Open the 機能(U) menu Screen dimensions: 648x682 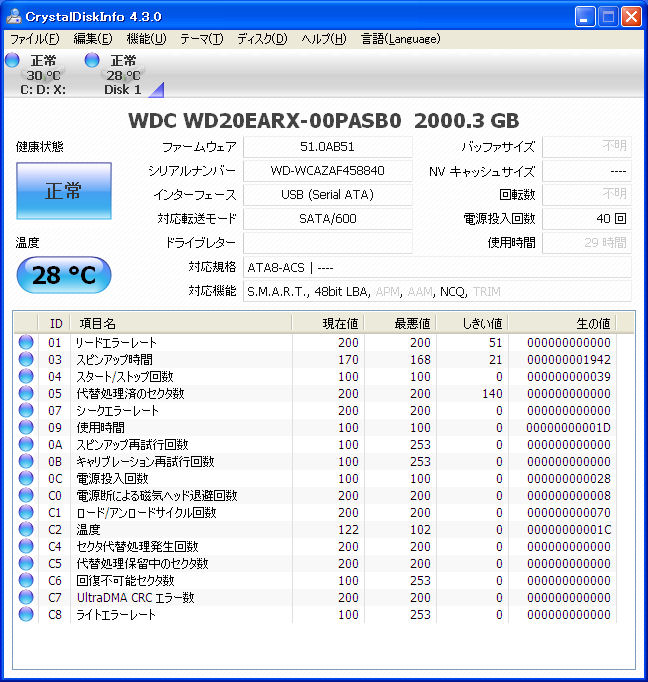[146, 39]
